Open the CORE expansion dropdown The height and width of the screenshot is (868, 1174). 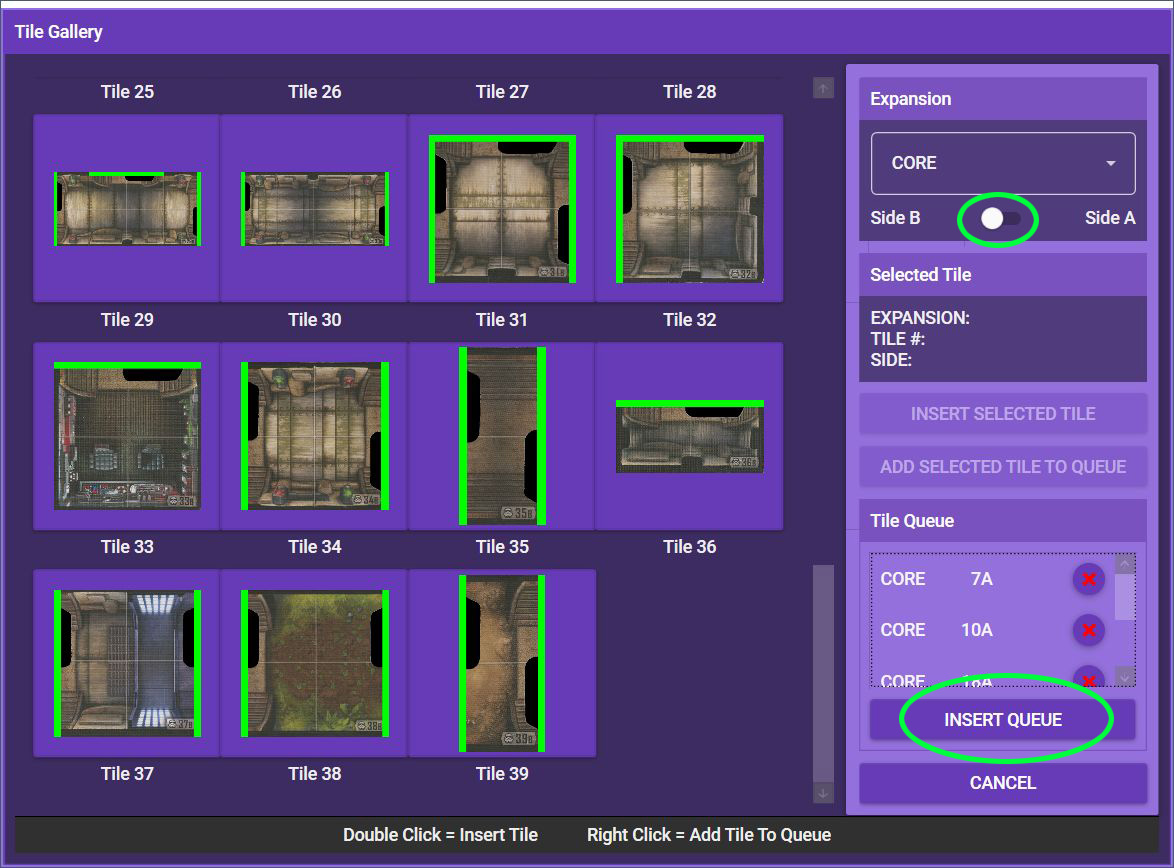click(x=1003, y=163)
